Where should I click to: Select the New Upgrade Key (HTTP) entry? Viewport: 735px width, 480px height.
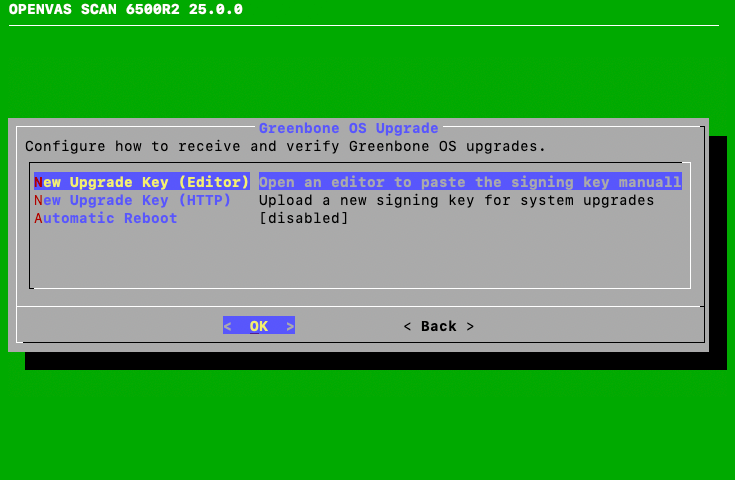click(133, 200)
